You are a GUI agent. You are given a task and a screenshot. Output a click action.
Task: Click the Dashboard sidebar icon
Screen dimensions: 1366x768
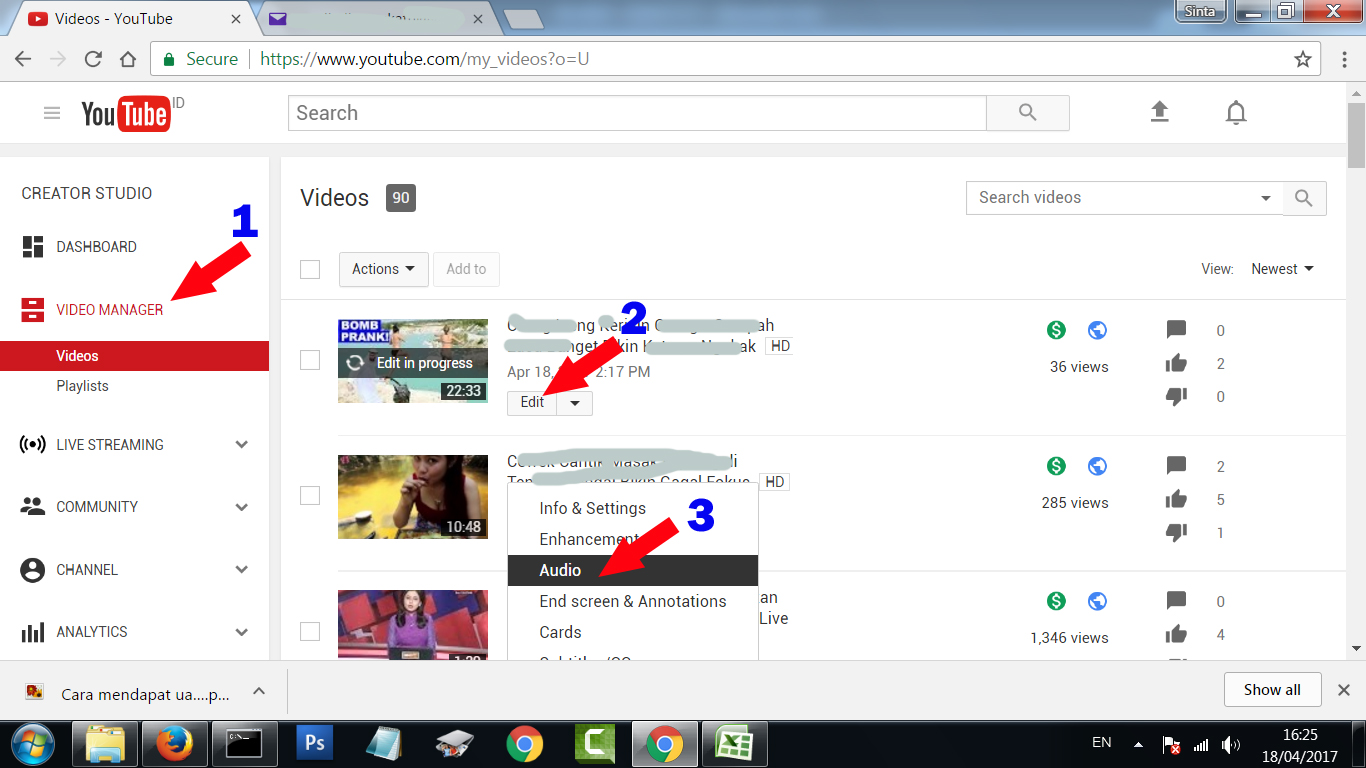click(x=33, y=247)
